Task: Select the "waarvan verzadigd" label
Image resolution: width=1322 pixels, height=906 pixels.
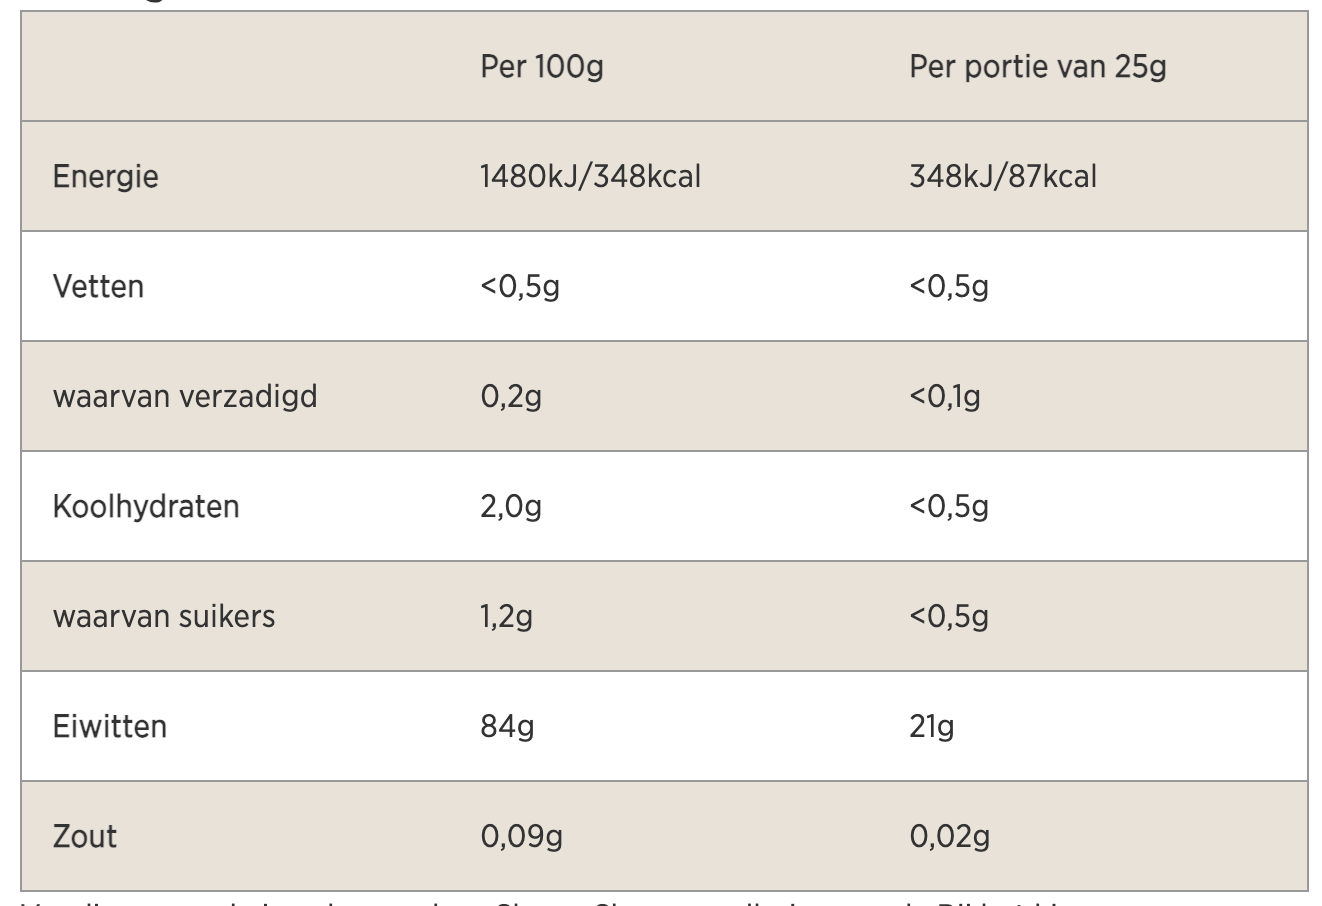Action: 184,397
